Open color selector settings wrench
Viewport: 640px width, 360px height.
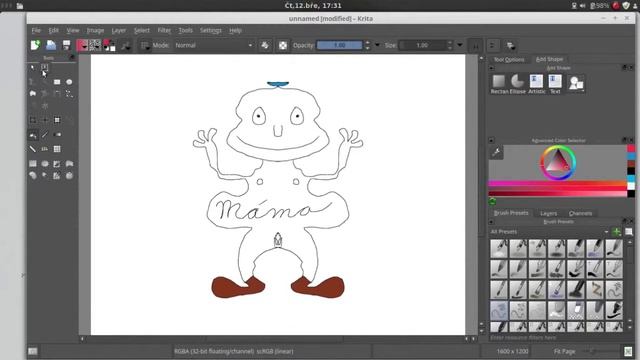497,153
